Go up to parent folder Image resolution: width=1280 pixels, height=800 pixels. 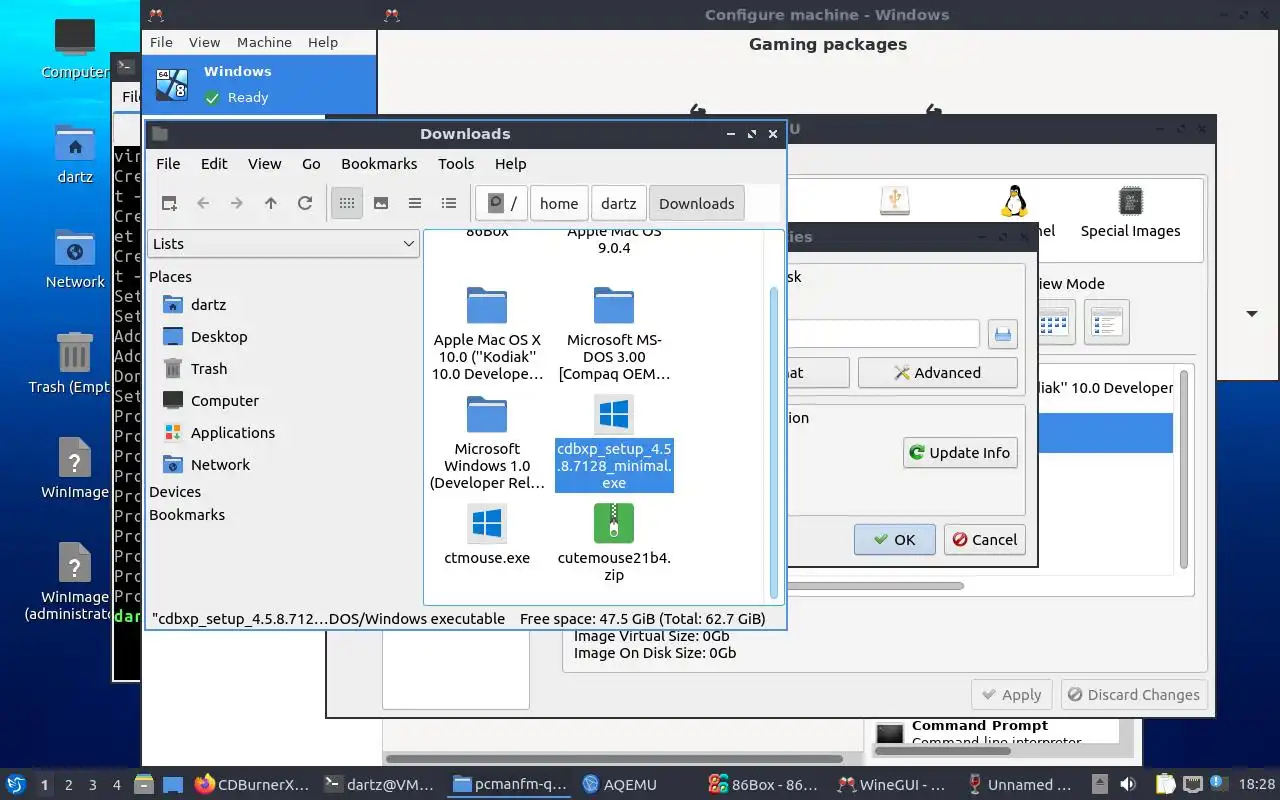(271, 203)
